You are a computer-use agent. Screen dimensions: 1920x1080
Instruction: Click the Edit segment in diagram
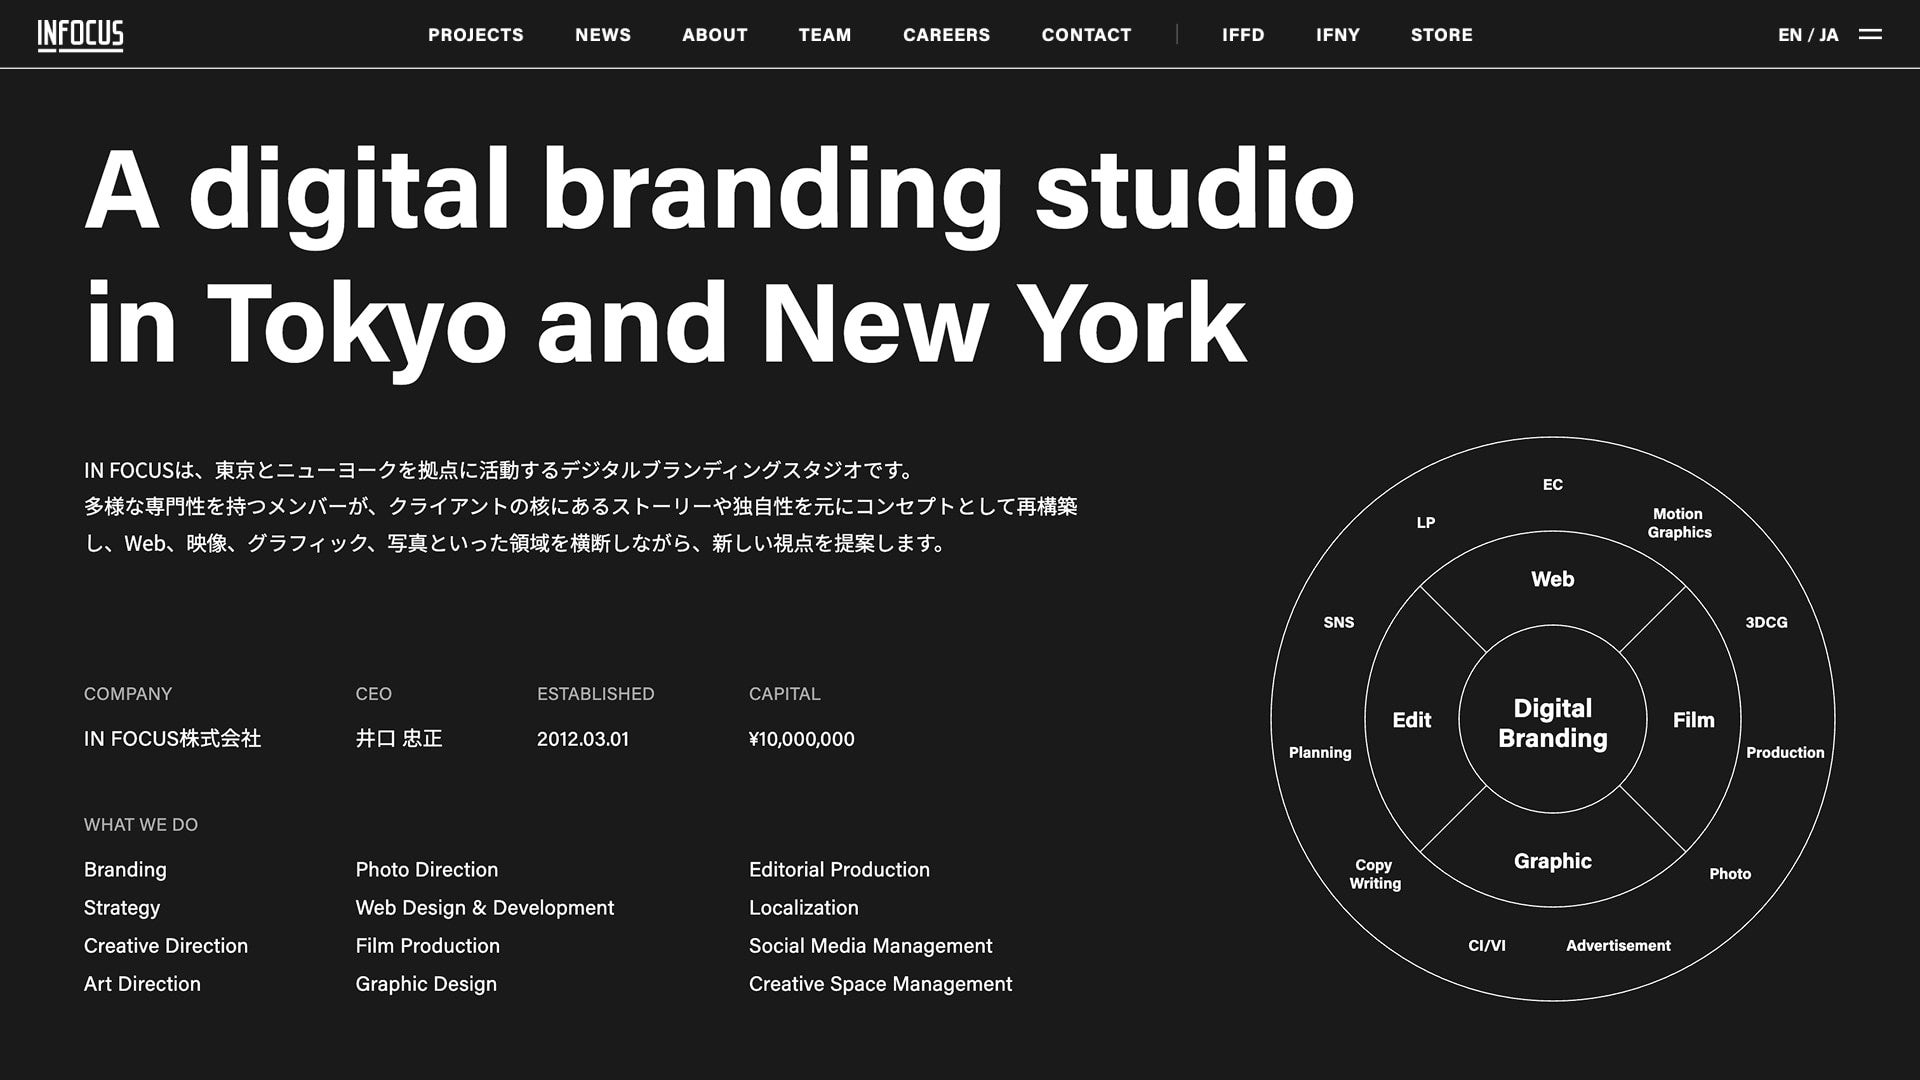1411,720
